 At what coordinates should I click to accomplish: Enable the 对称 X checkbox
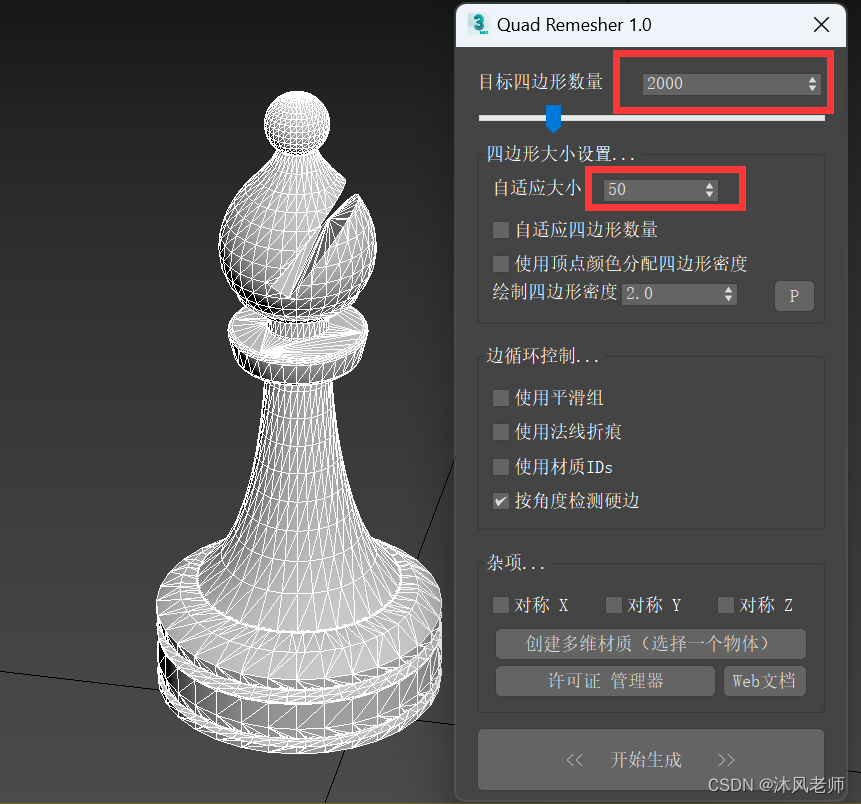[501, 605]
